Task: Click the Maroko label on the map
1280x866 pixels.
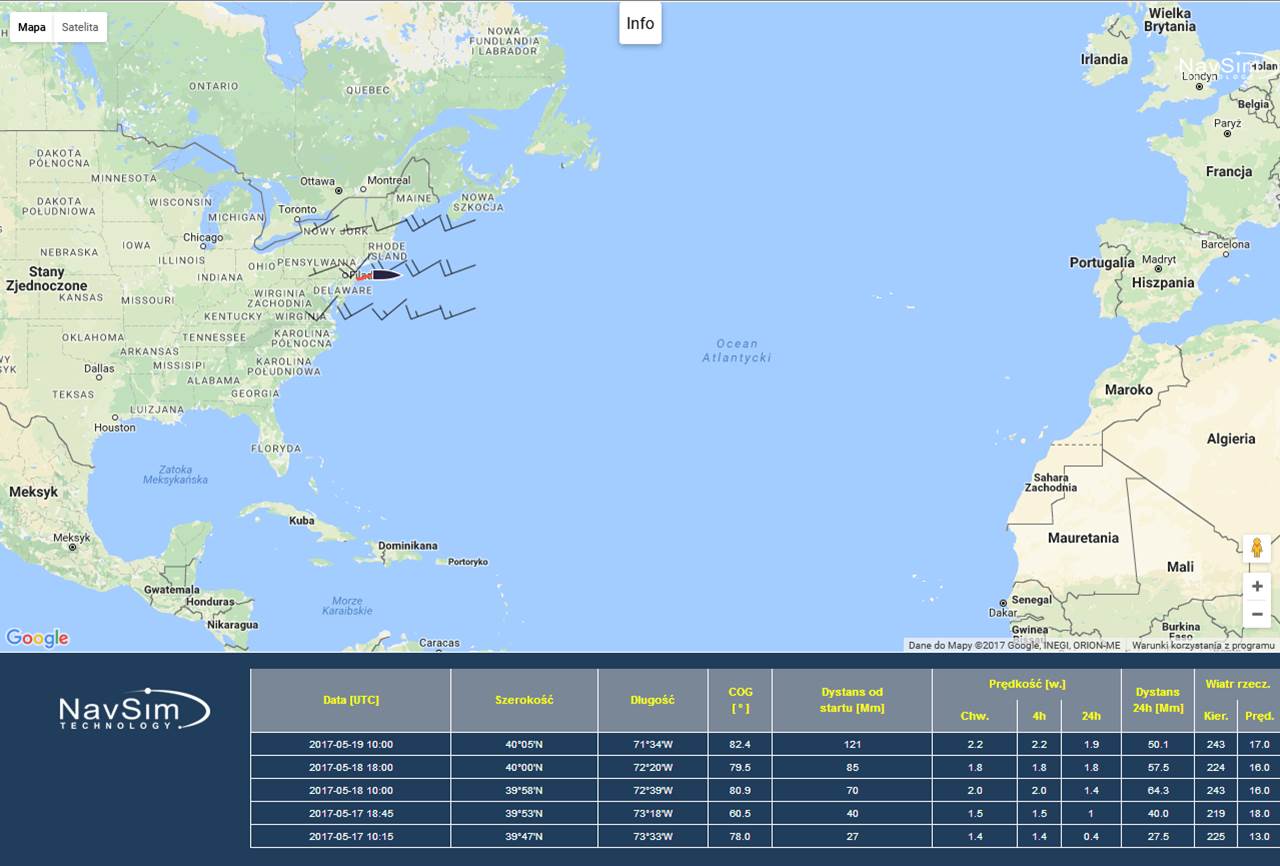Action: click(x=1128, y=390)
